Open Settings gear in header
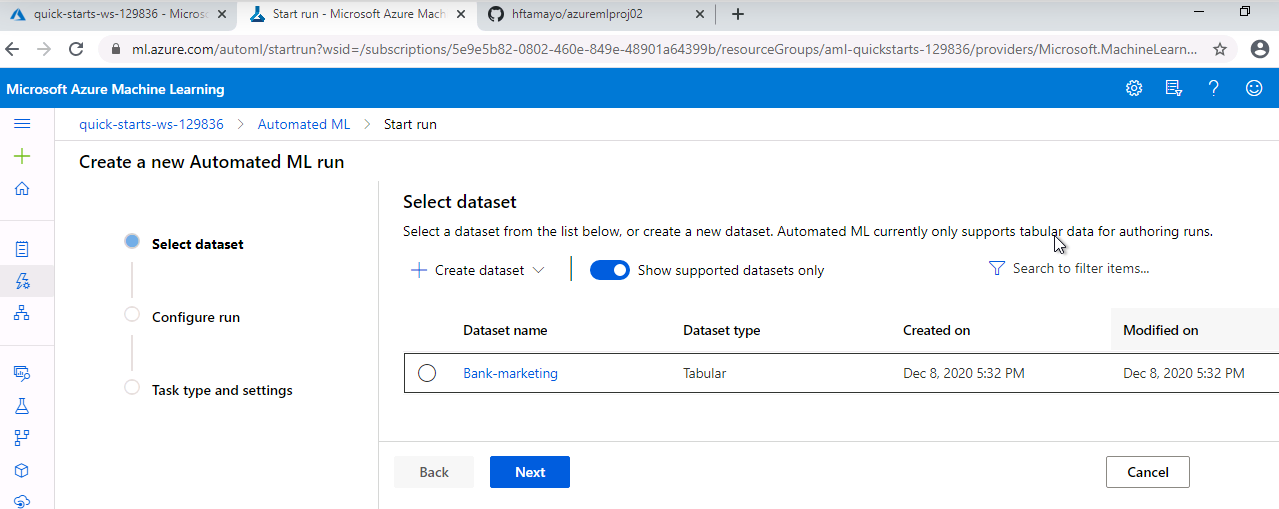Viewport: 1279px width, 509px height. [x=1134, y=88]
